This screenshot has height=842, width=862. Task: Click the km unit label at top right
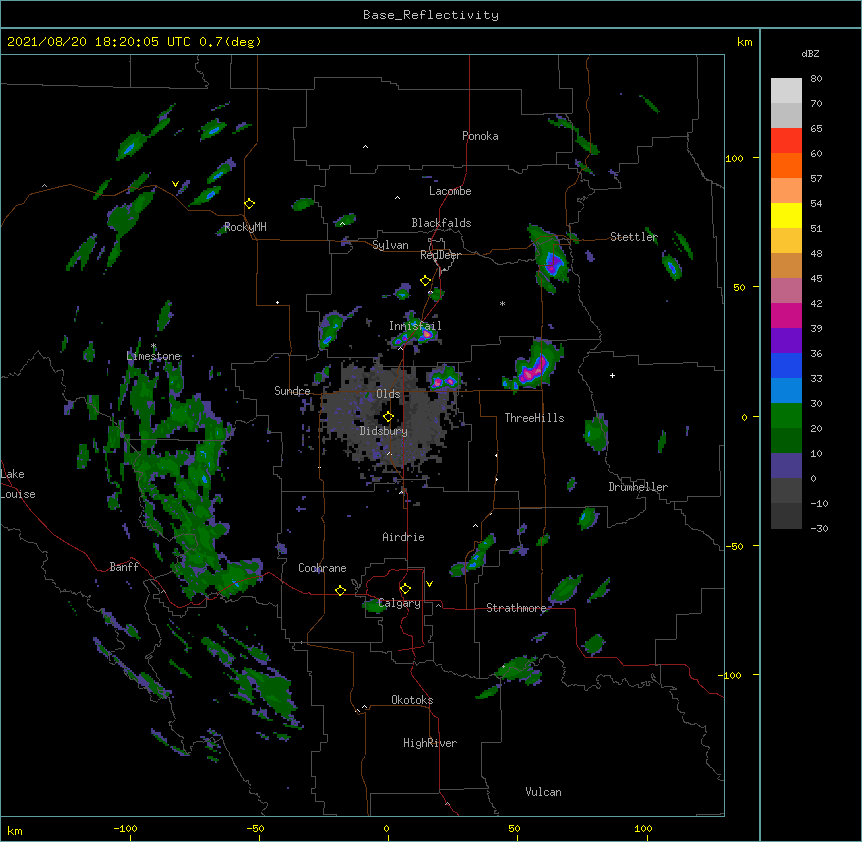pos(745,42)
